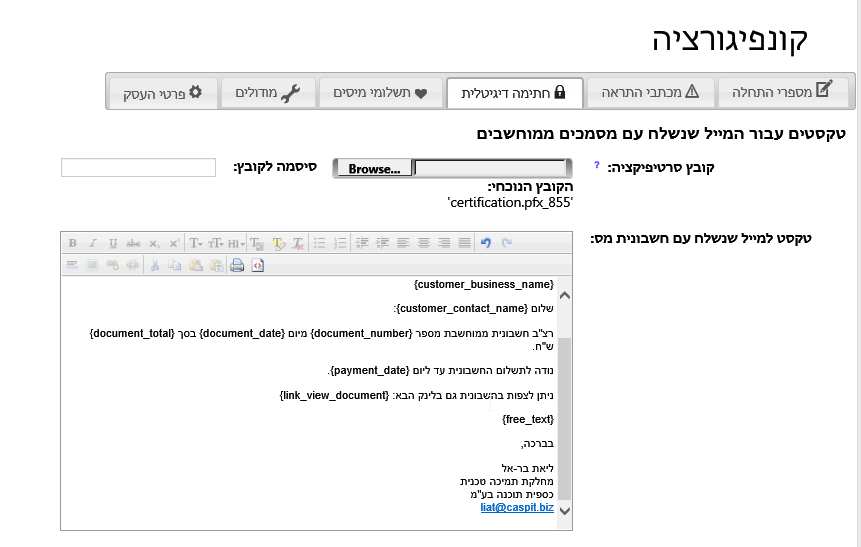Open the HTML source view icon
The height and width of the screenshot is (547, 861).
(x=257, y=265)
